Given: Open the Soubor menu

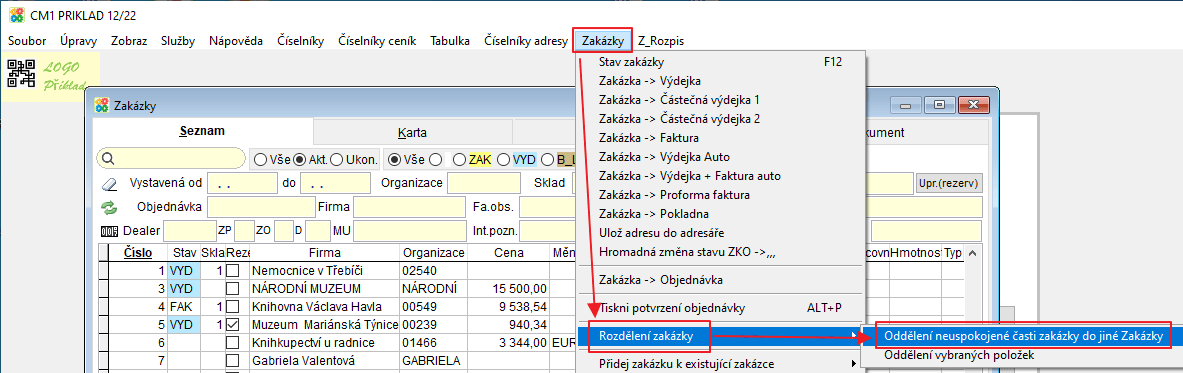Looking at the screenshot, I should click(27, 41).
